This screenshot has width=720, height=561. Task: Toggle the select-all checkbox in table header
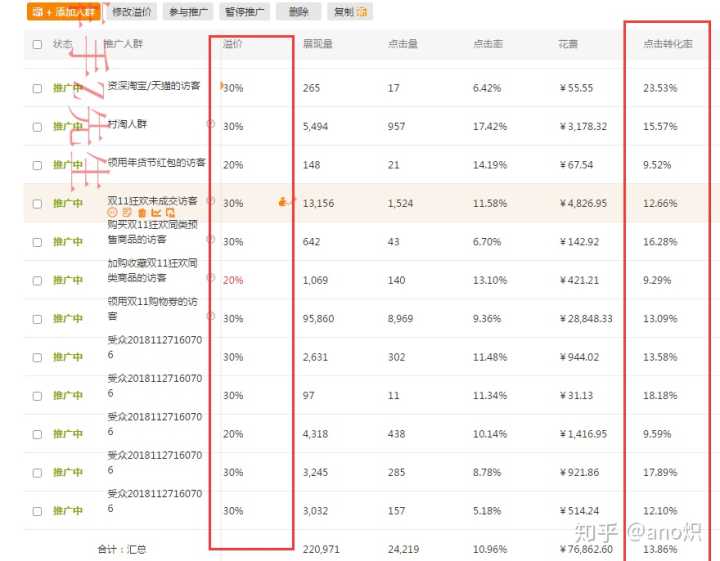pyautogui.click(x=37, y=45)
